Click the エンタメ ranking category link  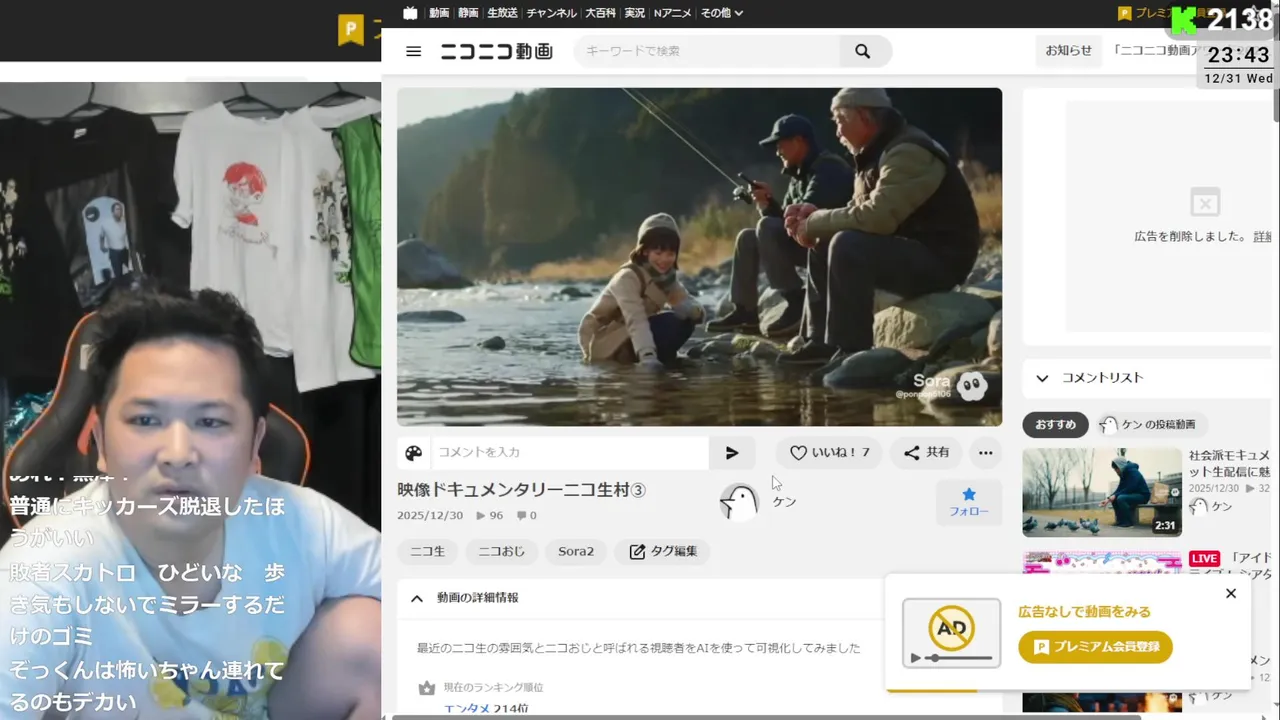point(466,709)
